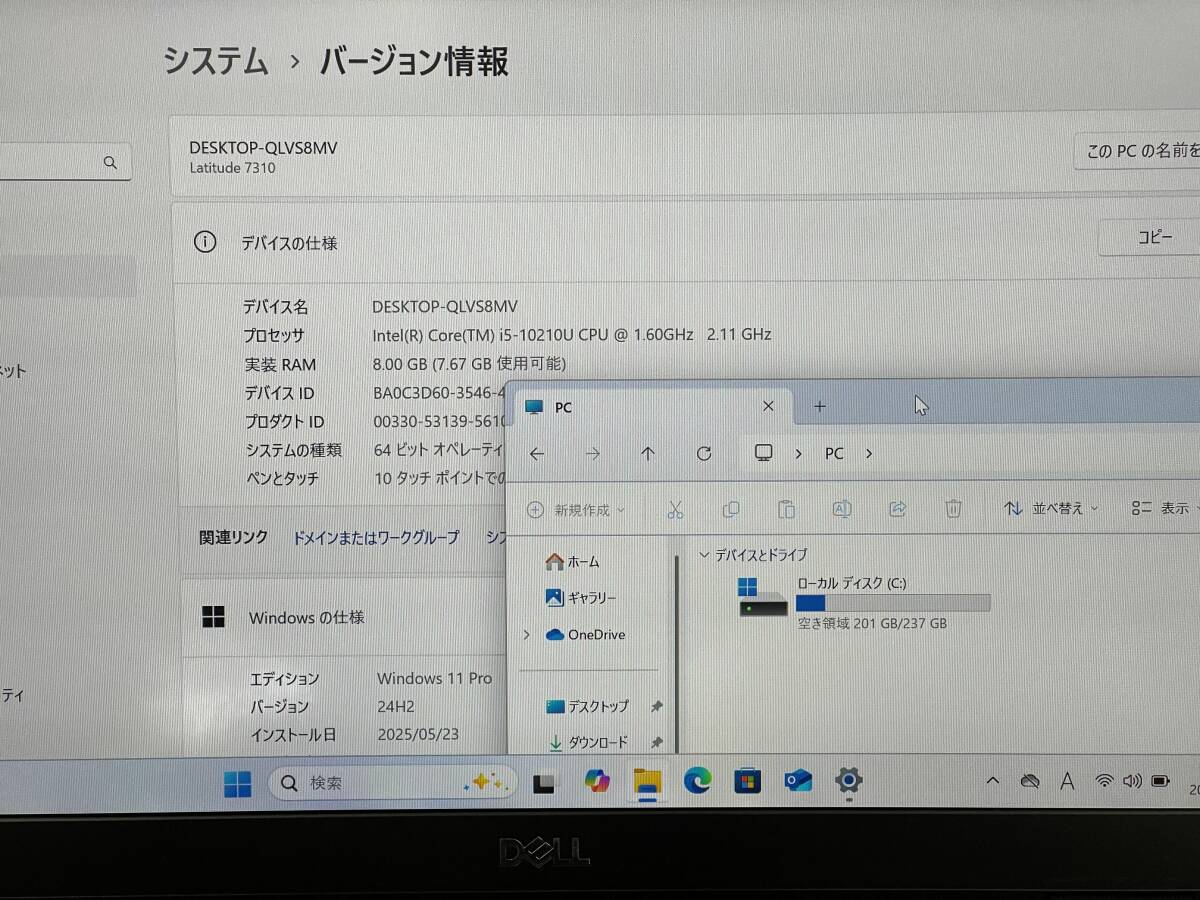Click the search magnifier in Settings sidebar

click(110, 162)
